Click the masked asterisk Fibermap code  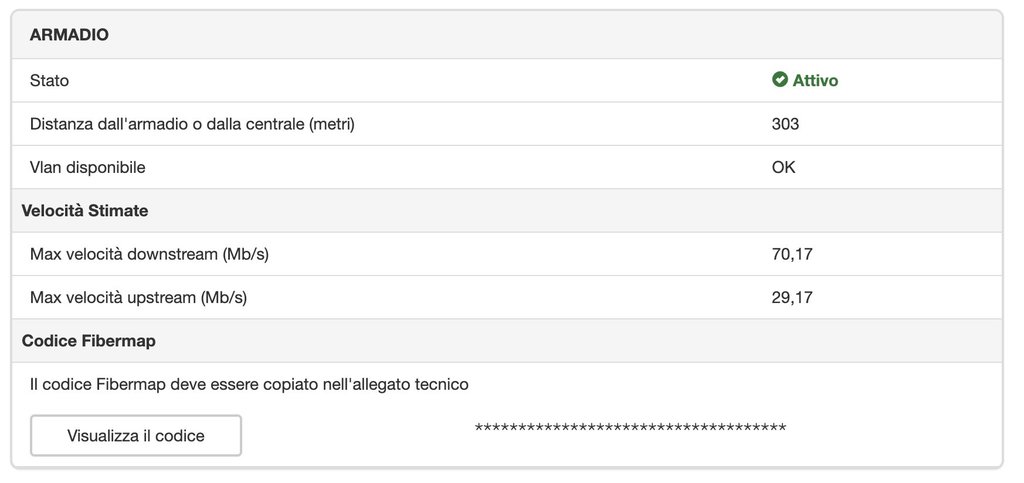tap(630, 429)
